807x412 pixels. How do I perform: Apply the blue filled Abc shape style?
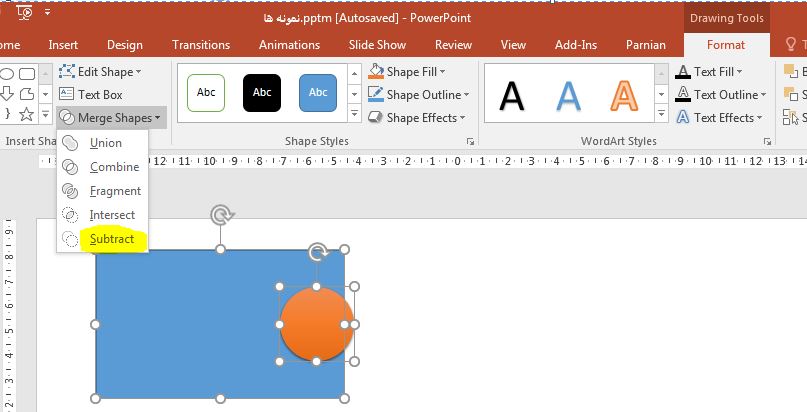click(318, 93)
